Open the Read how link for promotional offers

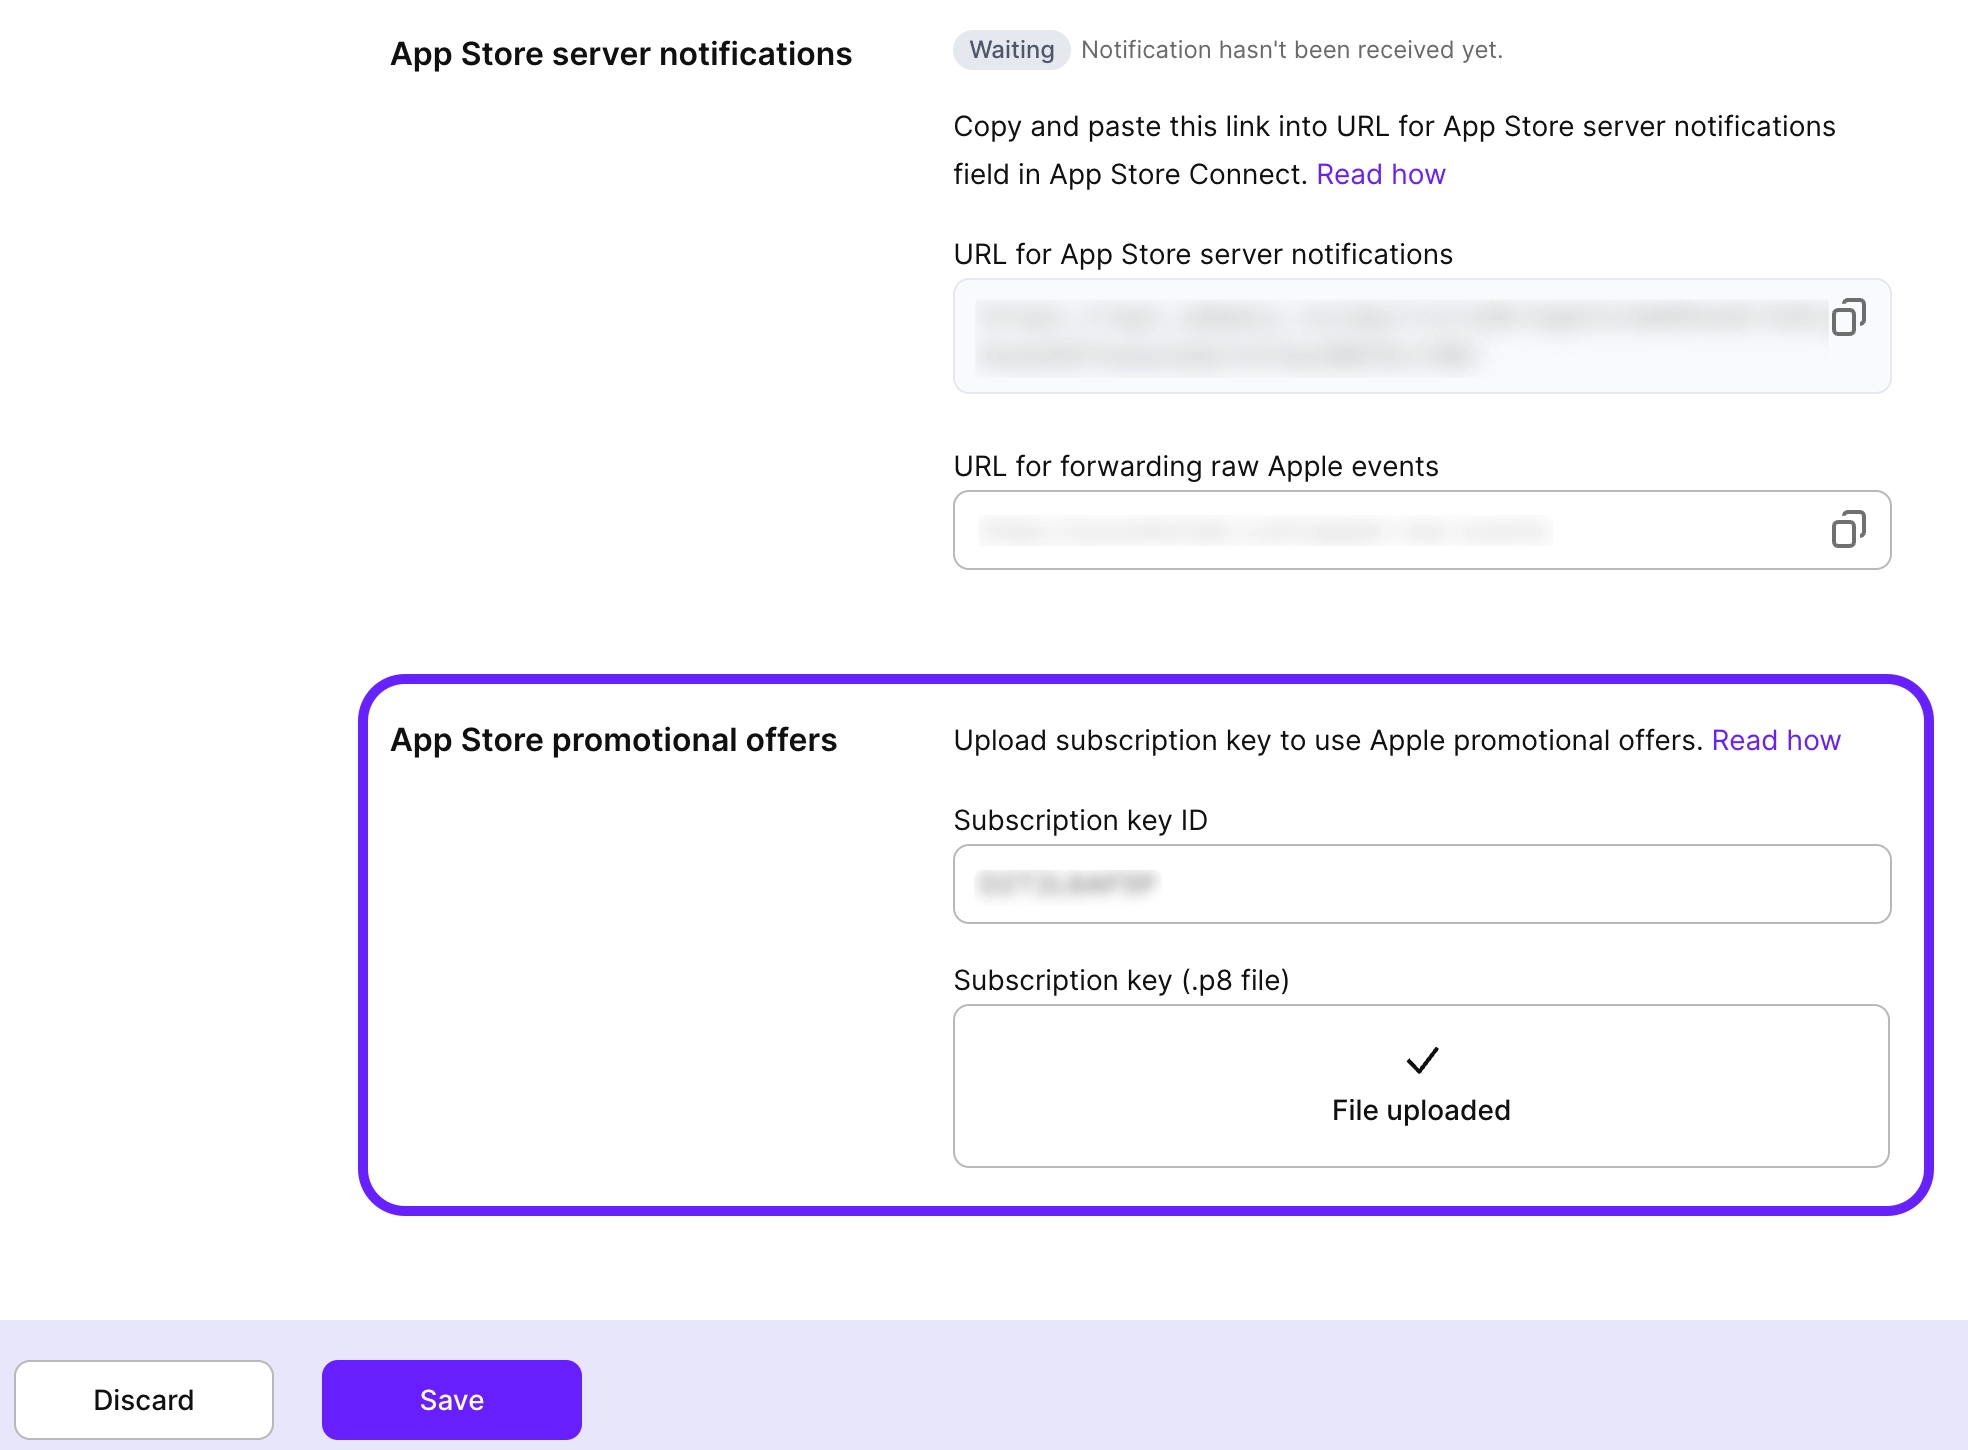(1776, 740)
